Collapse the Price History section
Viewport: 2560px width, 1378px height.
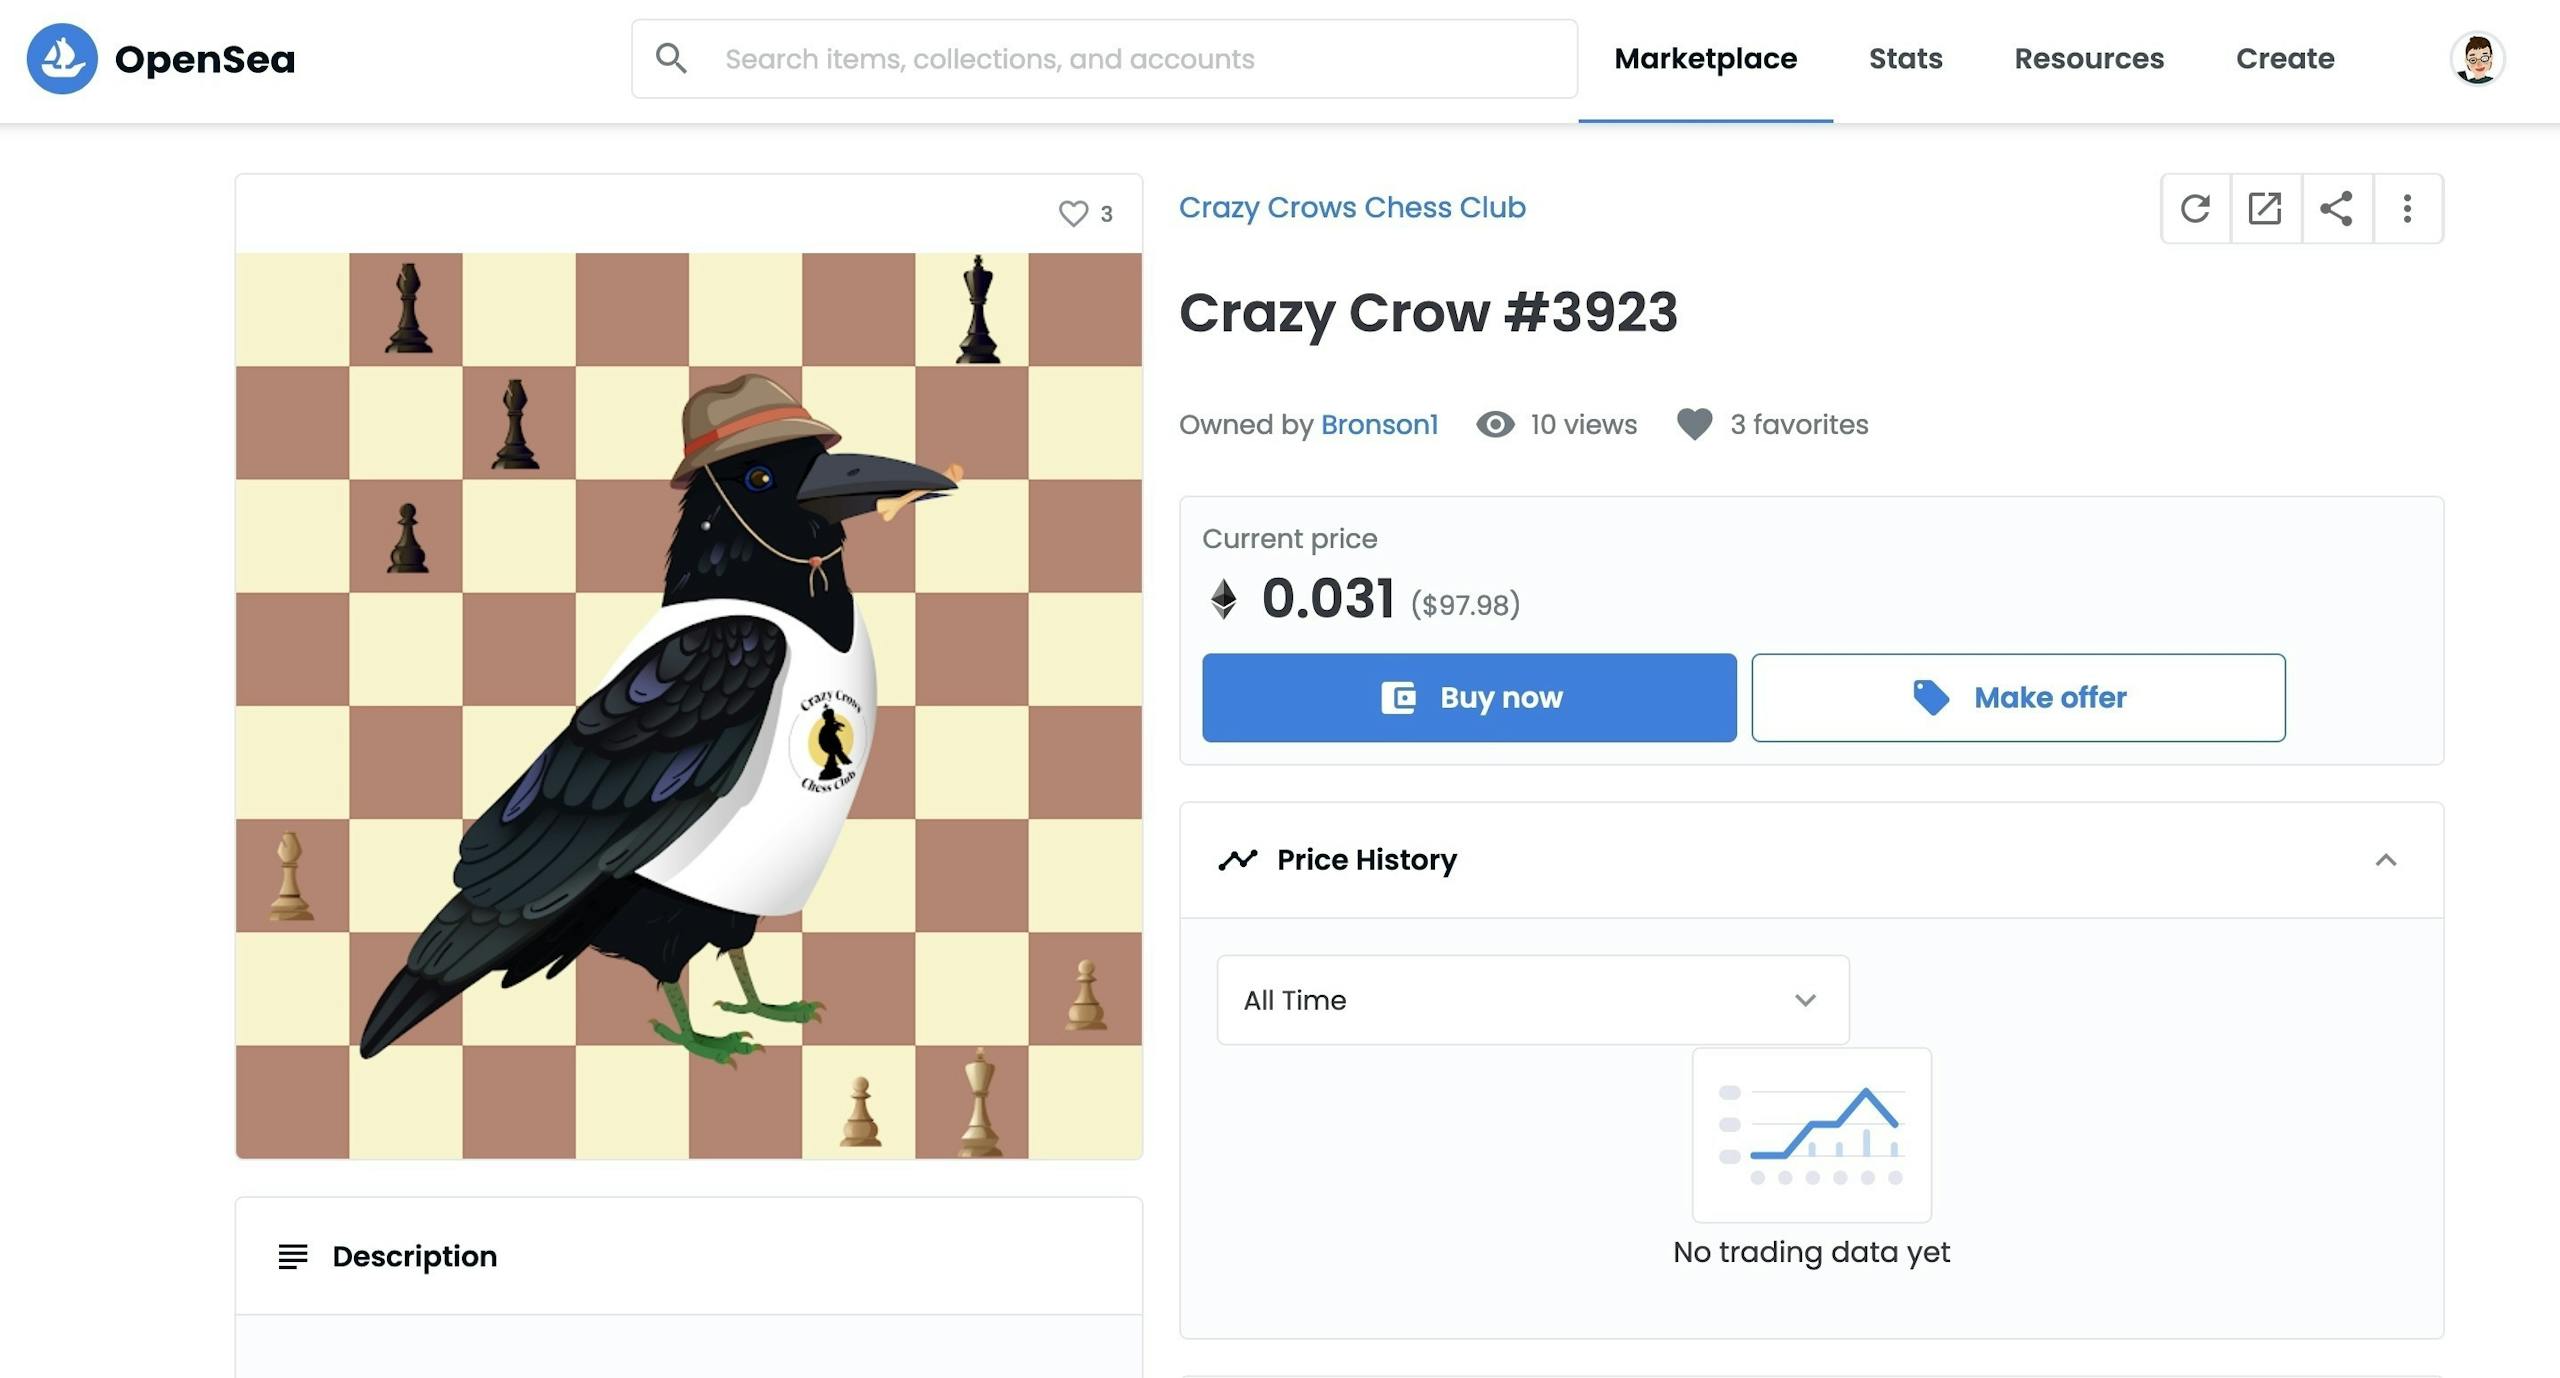tap(2385, 860)
